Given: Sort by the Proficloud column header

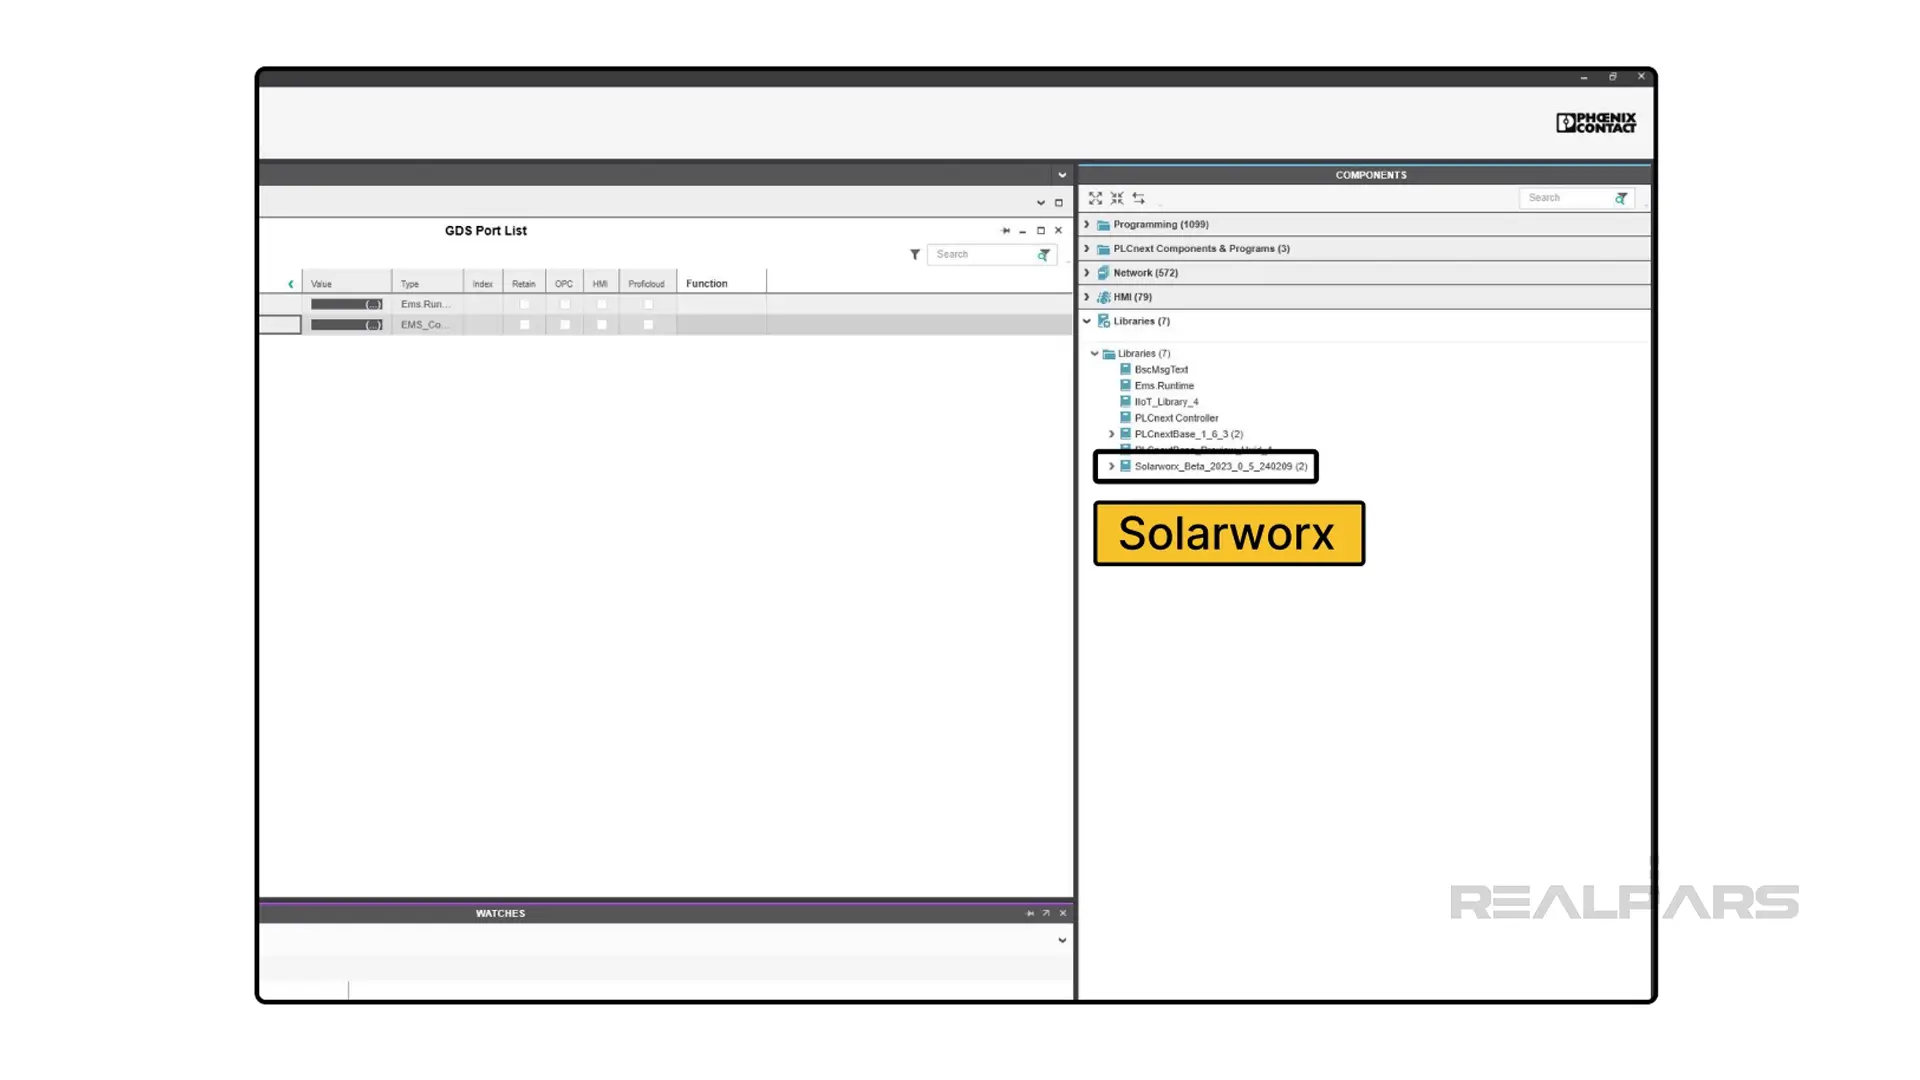Looking at the screenshot, I should coord(647,284).
